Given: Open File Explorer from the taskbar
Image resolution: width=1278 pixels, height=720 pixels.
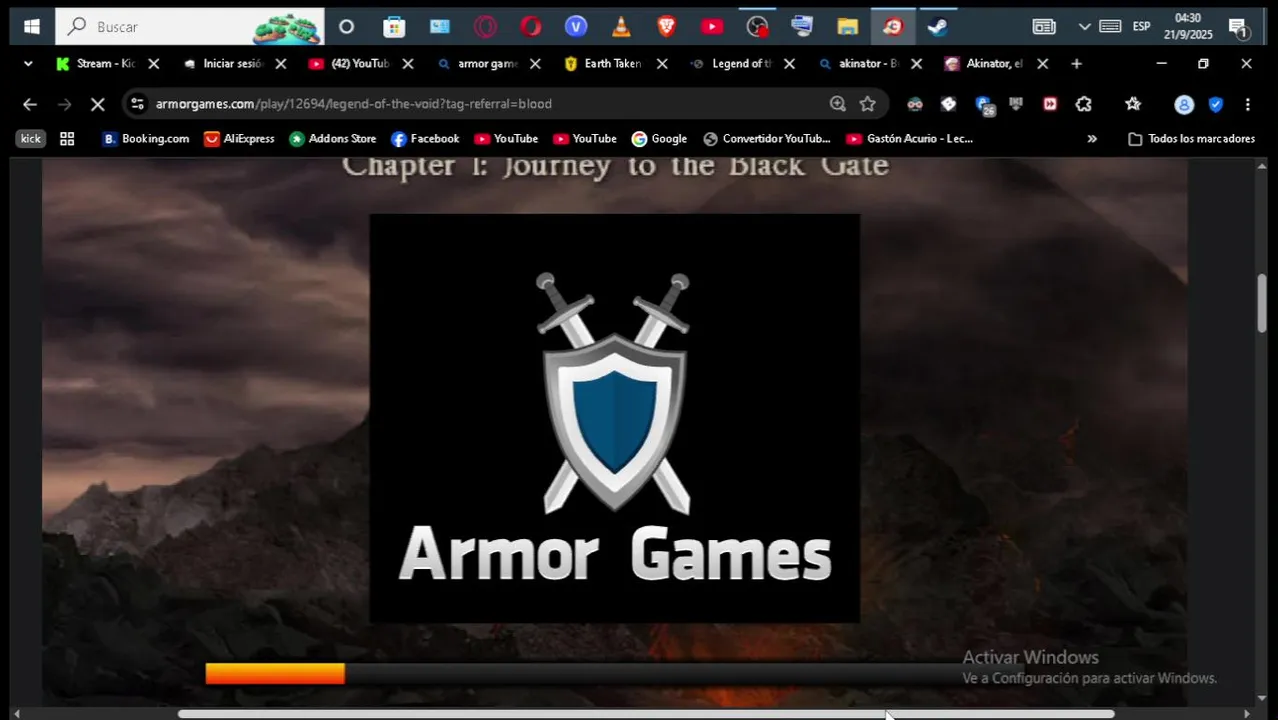Looking at the screenshot, I should click(847, 27).
